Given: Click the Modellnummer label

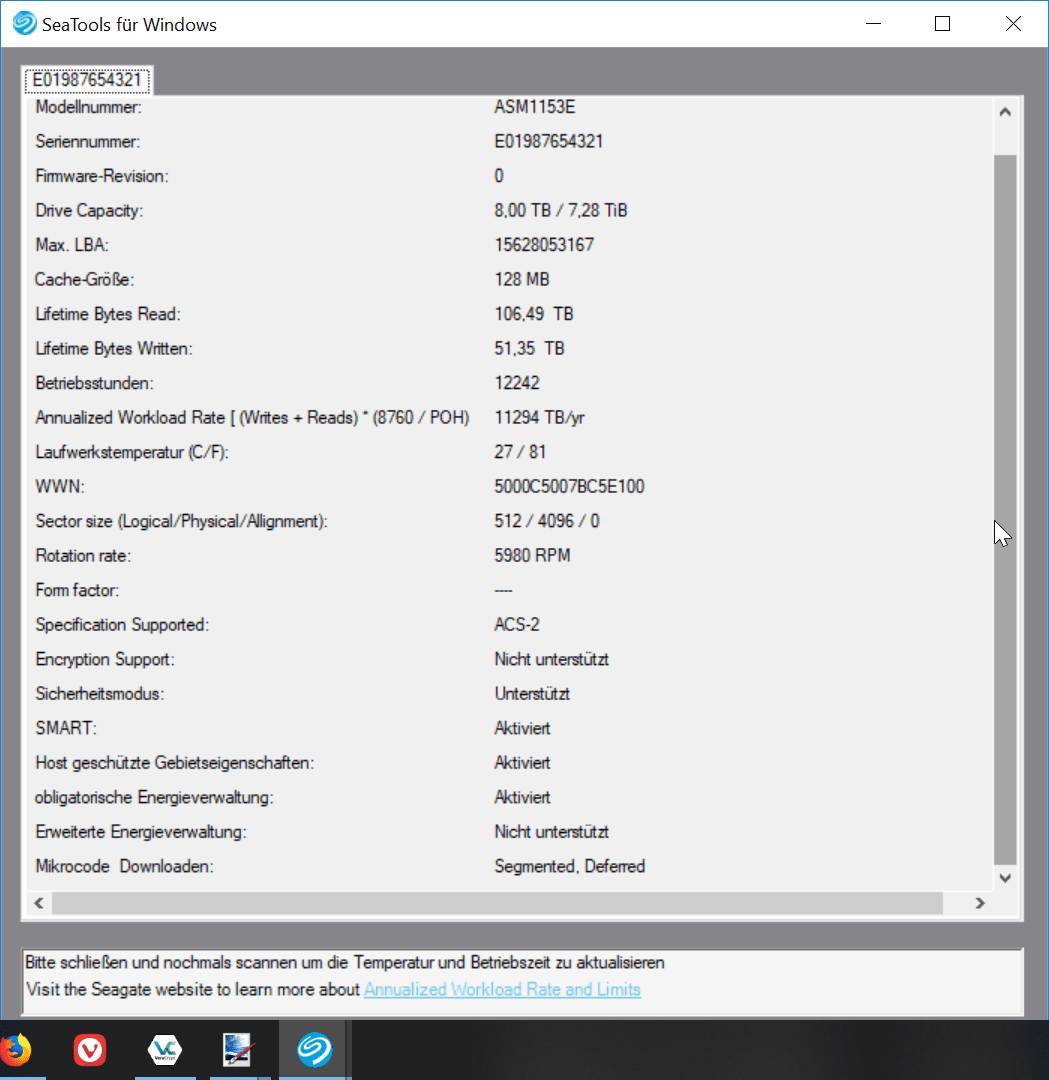Looking at the screenshot, I should pyautogui.click(x=88, y=107).
